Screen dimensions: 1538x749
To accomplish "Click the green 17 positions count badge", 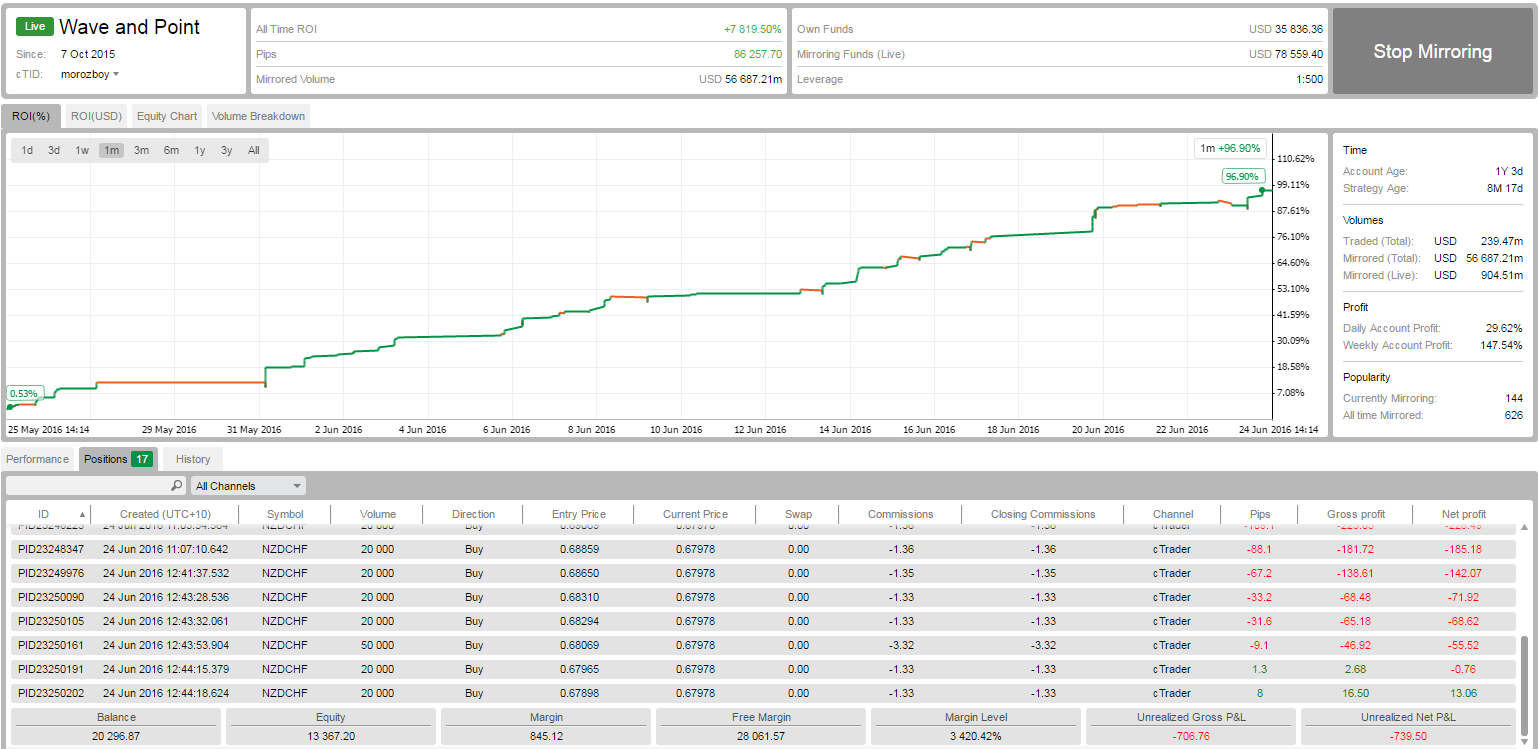I will point(142,459).
